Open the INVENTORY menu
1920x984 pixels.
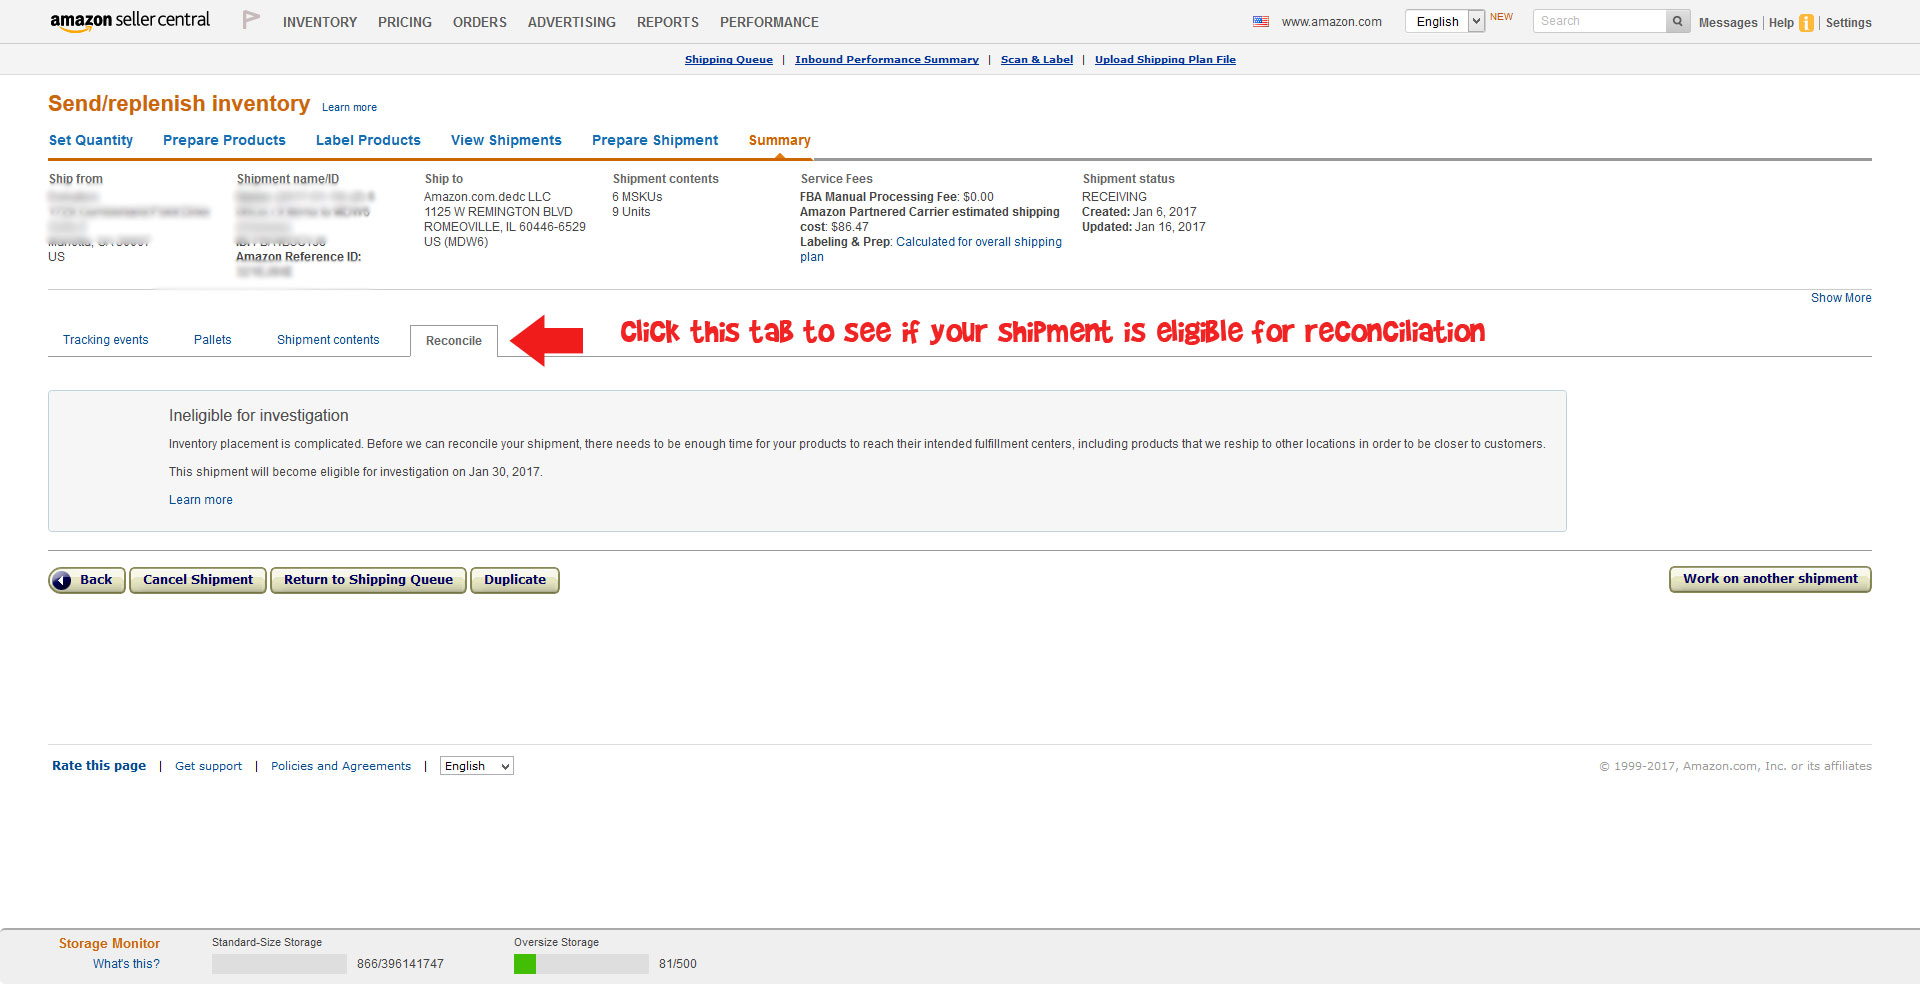320,22
